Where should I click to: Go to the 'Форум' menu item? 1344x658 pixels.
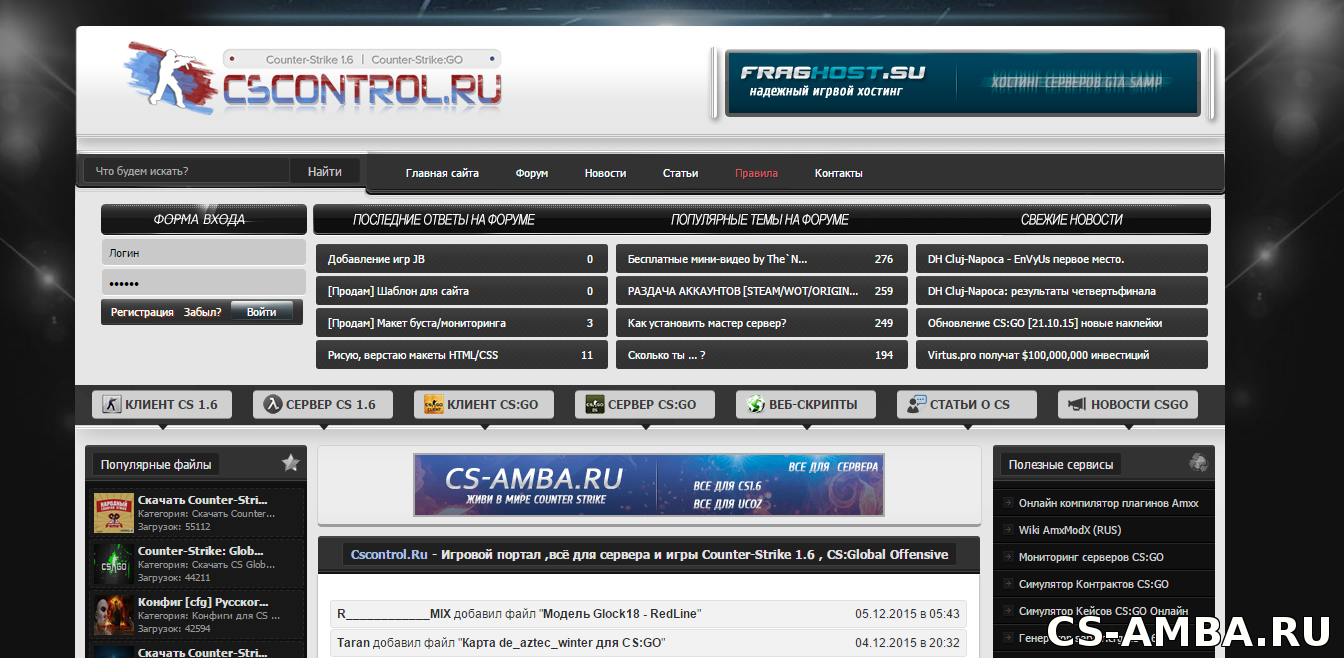coord(532,173)
